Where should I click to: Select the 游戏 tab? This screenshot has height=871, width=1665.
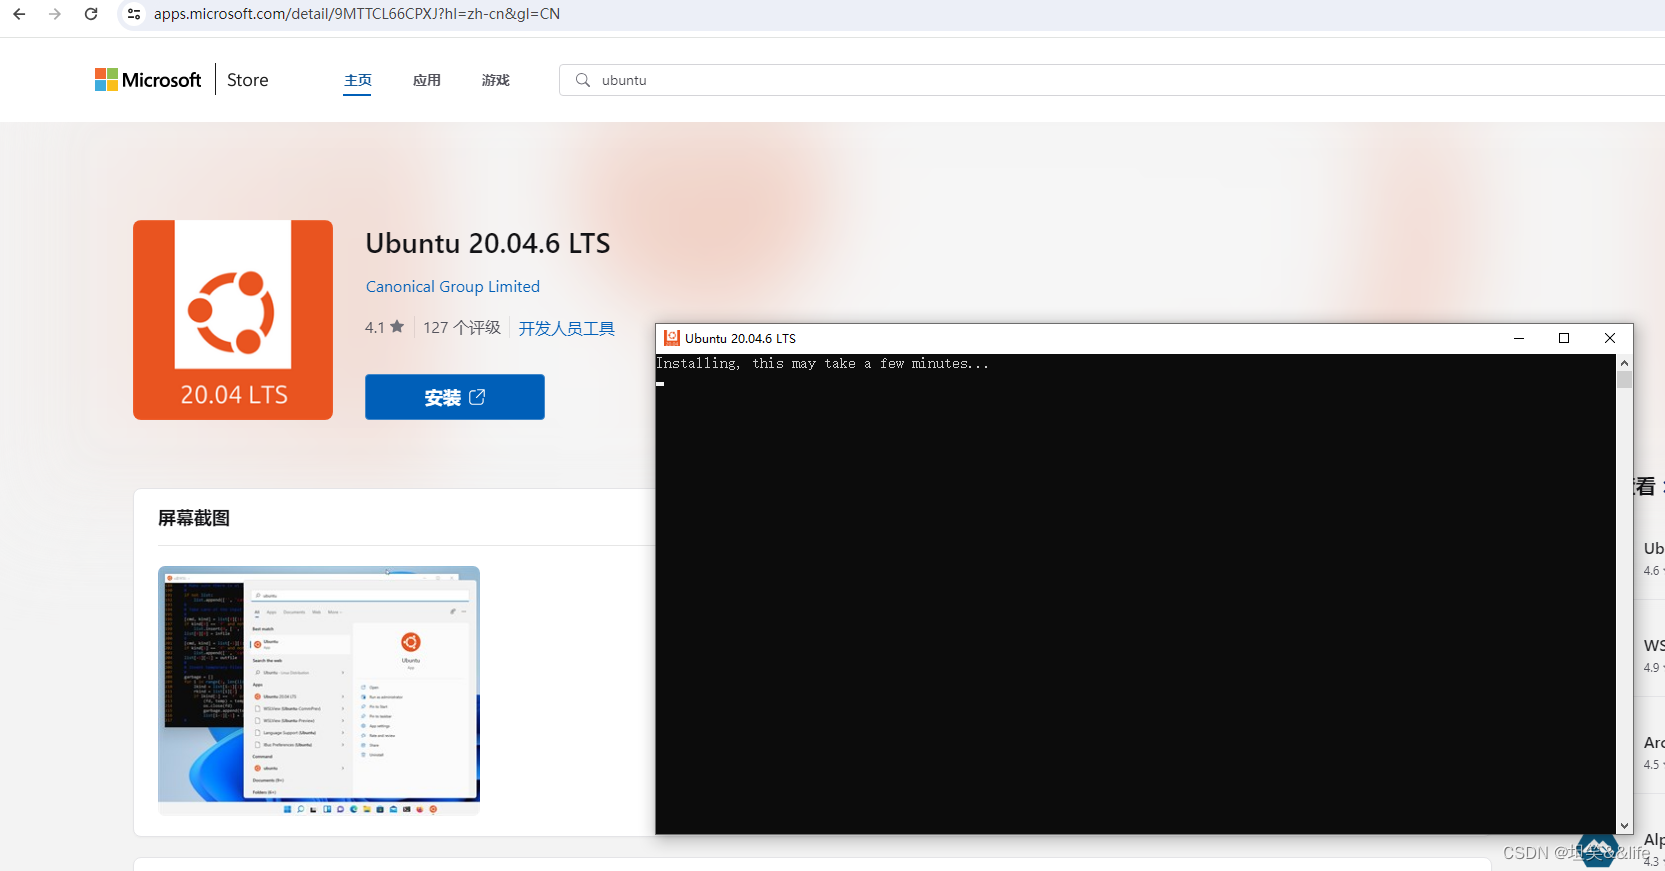496,80
